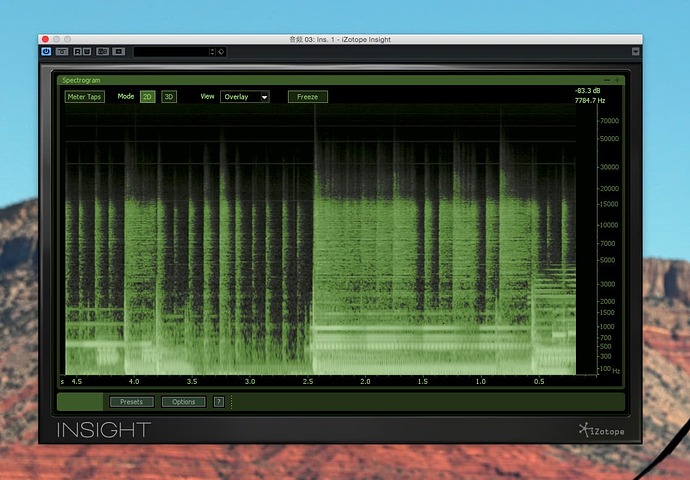Open the View dropdown showing Overlay
The height and width of the screenshot is (480, 690).
(245, 97)
